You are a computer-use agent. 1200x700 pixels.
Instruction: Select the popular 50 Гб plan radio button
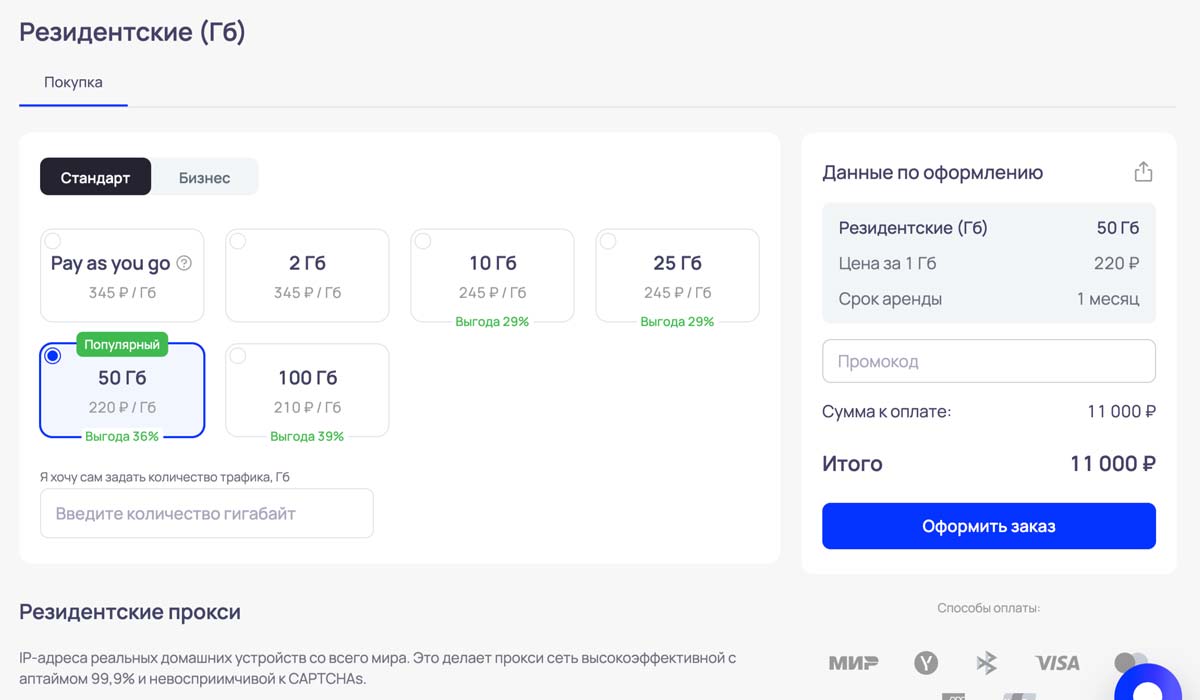[x=53, y=356]
